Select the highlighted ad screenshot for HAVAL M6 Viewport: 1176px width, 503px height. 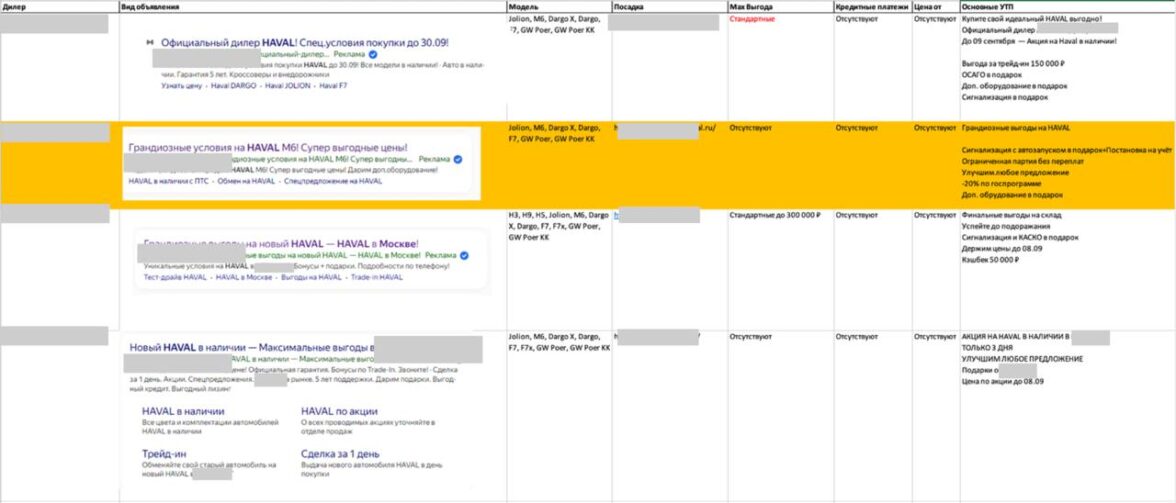pos(302,163)
